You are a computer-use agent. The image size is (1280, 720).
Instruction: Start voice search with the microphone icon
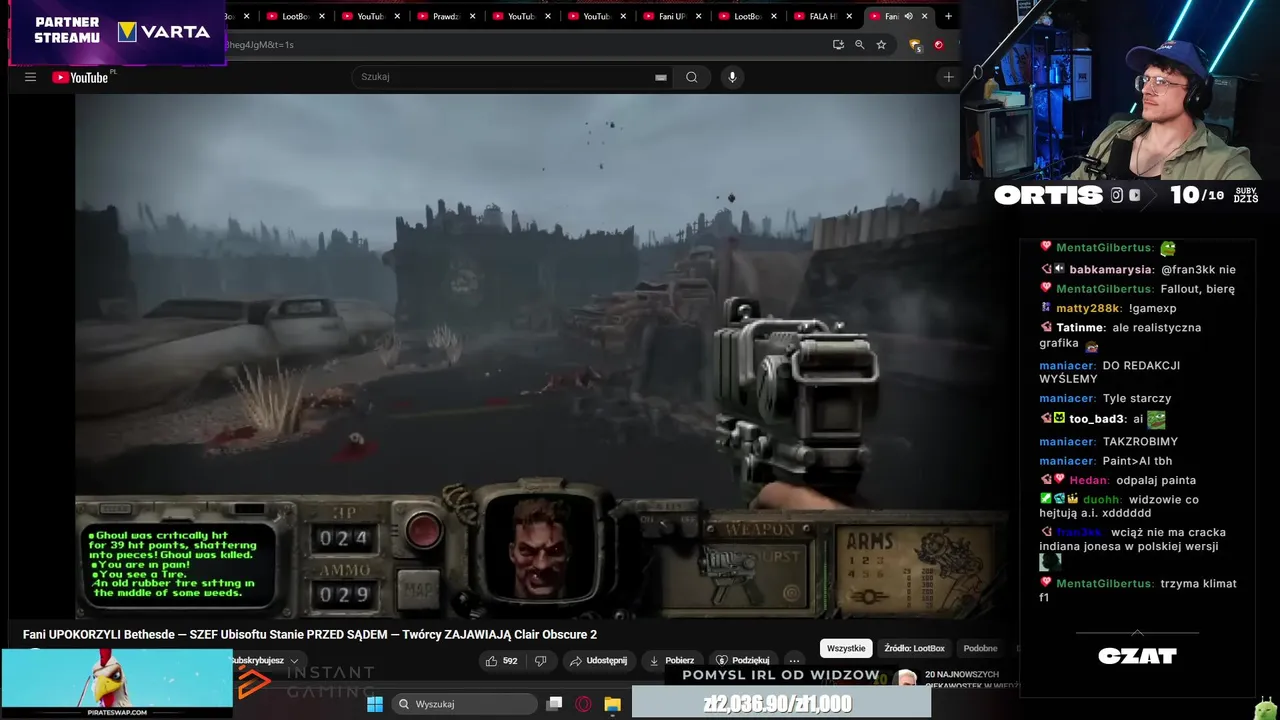pos(732,77)
